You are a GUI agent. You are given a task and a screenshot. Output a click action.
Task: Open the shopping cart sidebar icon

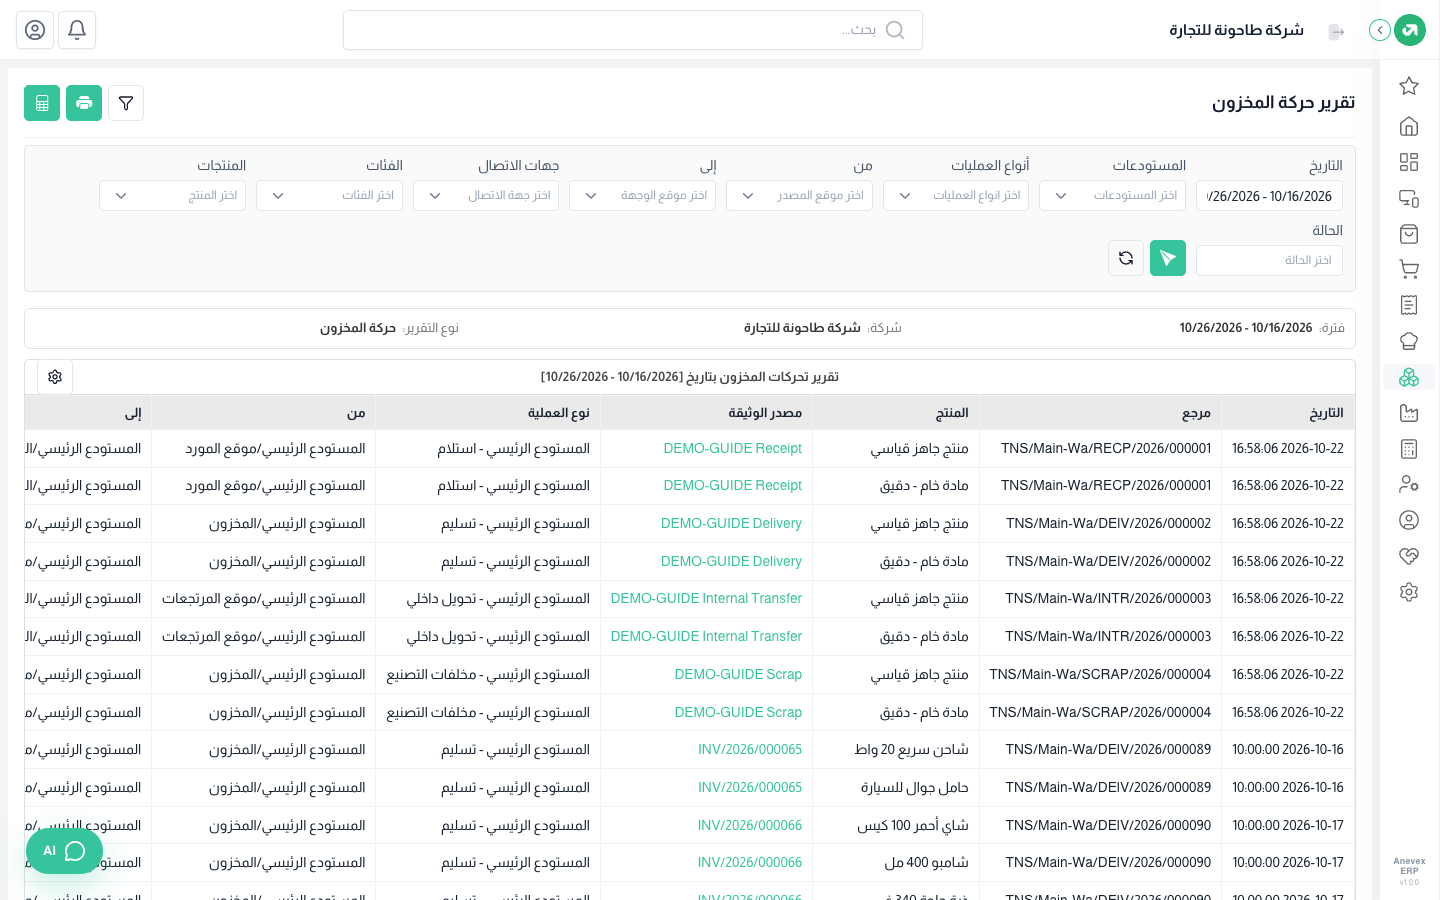[x=1409, y=269]
